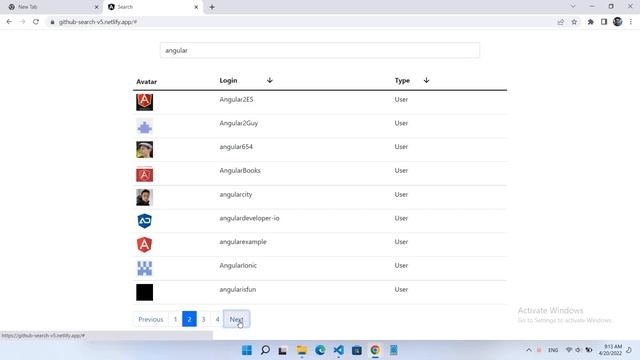Go back with browser back arrow
640x360 pixels.
(x=9, y=22)
